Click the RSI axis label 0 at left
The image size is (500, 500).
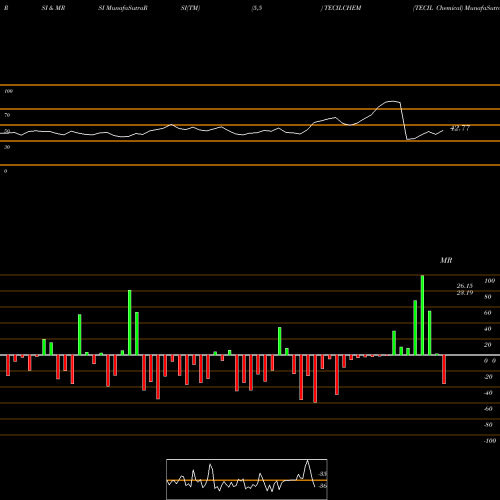click(5, 171)
